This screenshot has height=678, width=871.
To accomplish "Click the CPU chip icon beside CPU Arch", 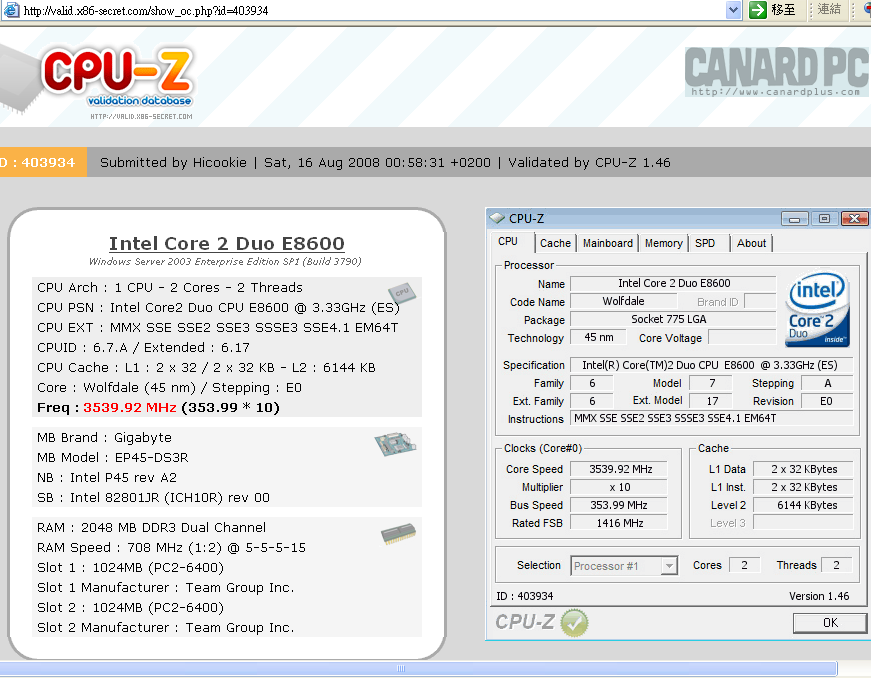I will coord(402,292).
